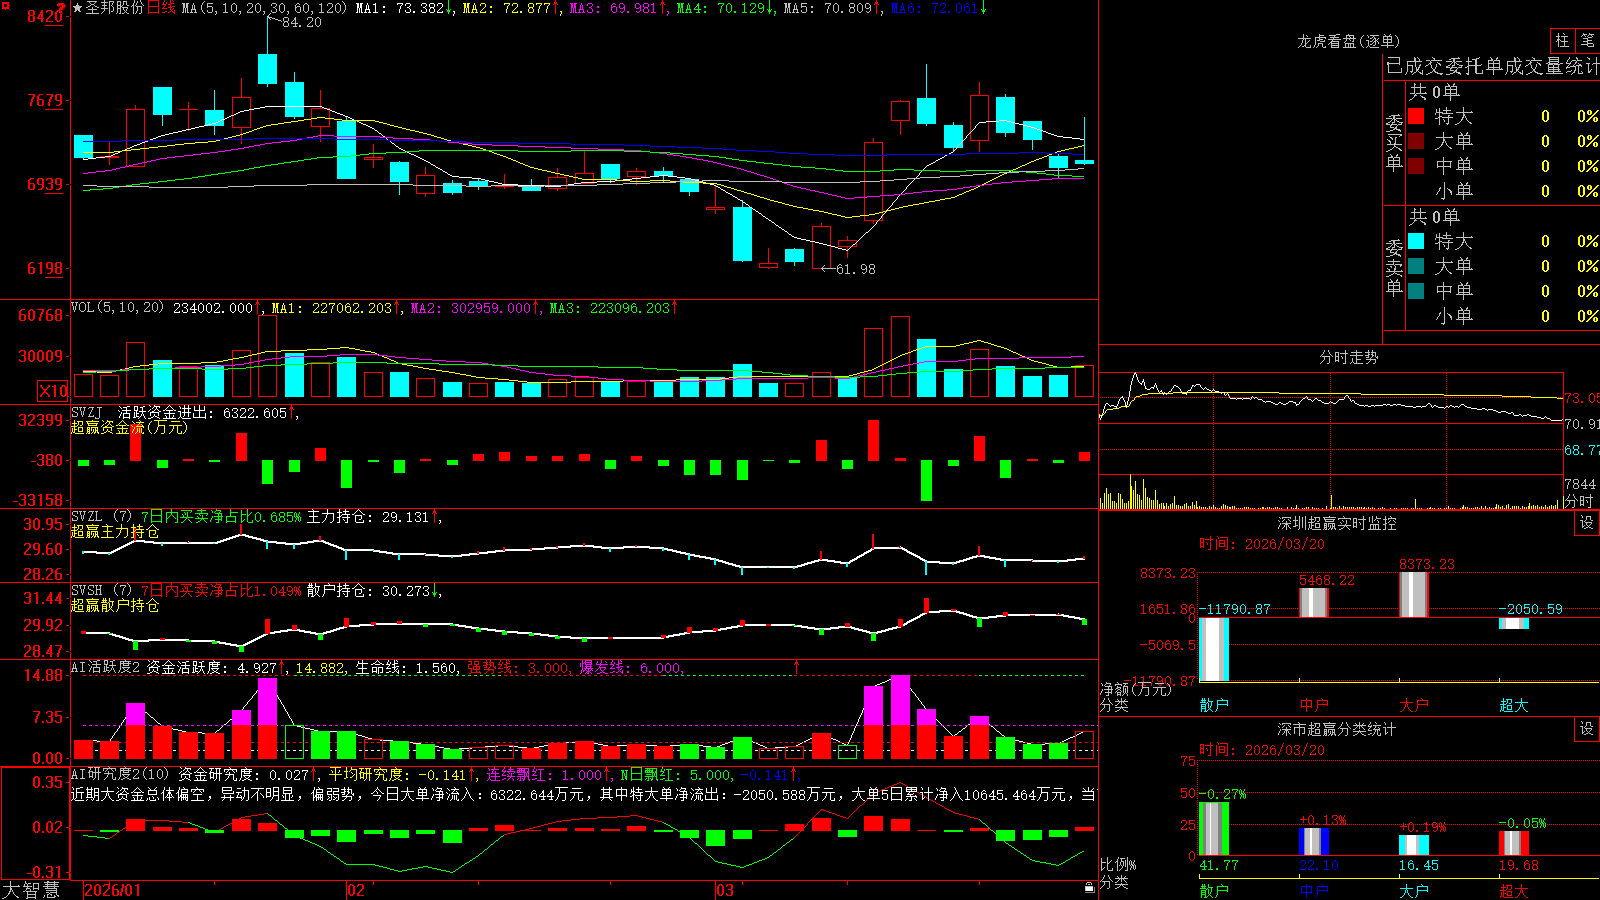The width and height of the screenshot is (1600, 900).
Task: Click the 大智慧 logo at the bottom left
Action: (31, 889)
